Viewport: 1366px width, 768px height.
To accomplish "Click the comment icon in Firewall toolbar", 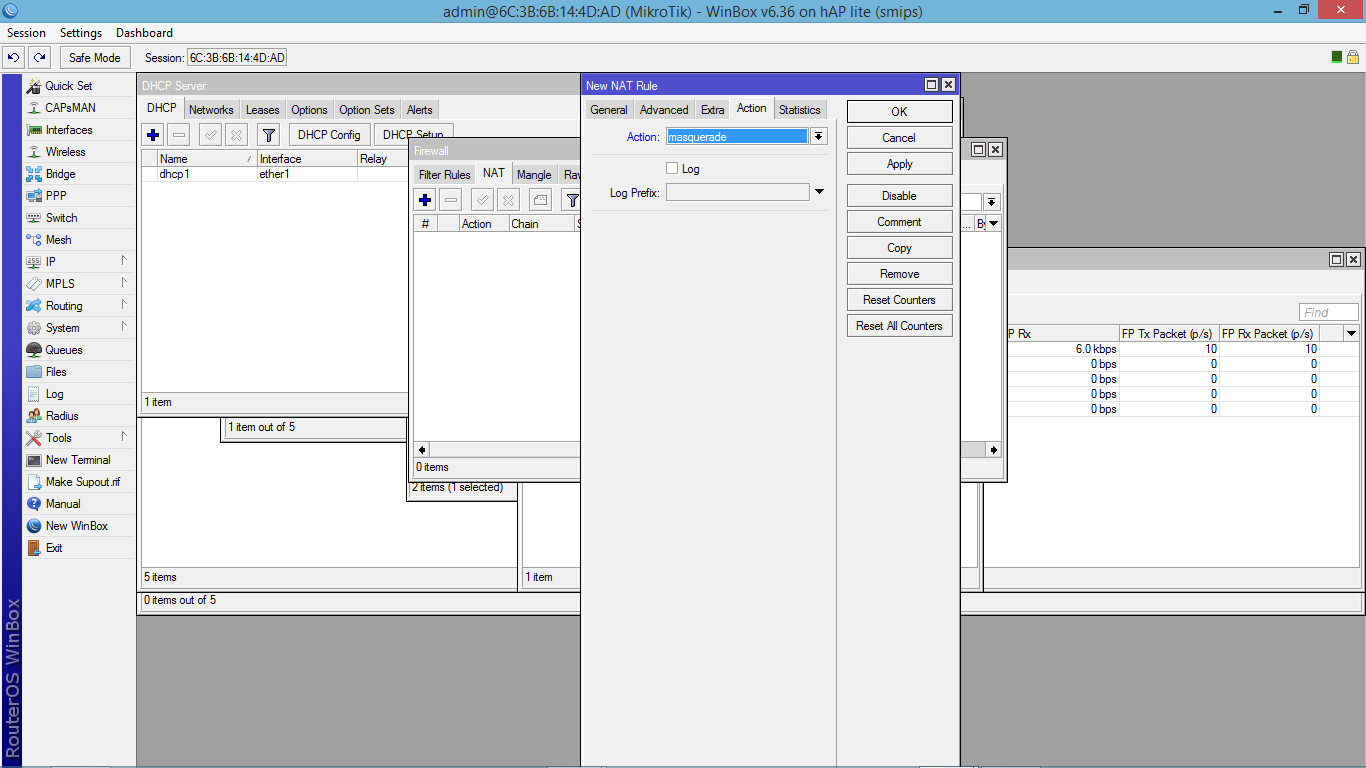I will pyautogui.click(x=540, y=200).
